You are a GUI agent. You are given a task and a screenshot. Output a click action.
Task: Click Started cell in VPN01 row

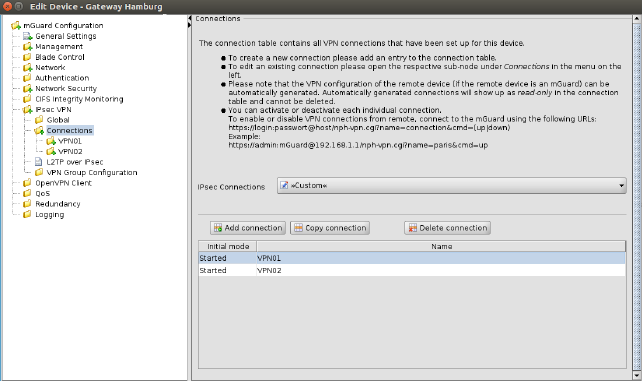(x=228, y=258)
